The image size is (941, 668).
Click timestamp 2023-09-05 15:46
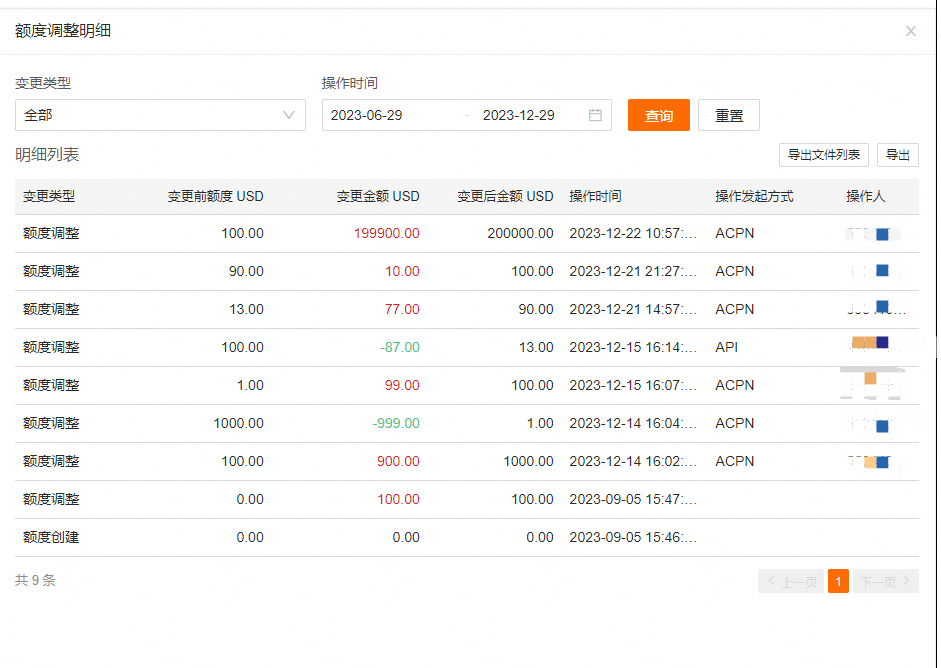(633, 537)
